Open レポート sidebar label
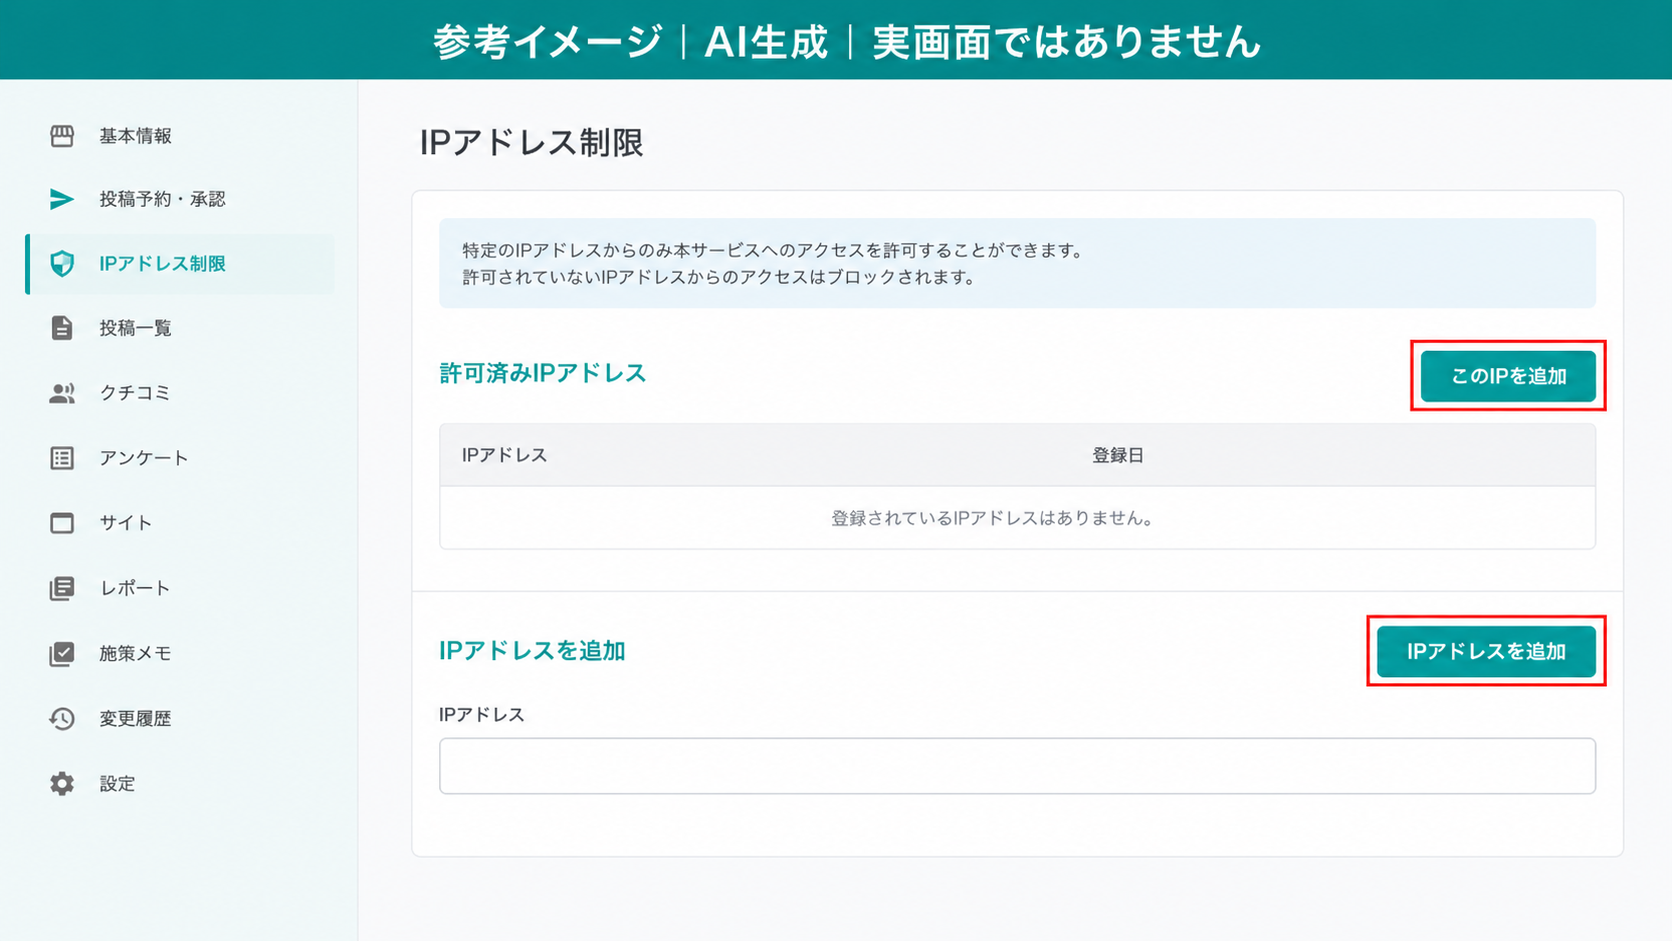This screenshot has height=941, width=1672. [135, 588]
